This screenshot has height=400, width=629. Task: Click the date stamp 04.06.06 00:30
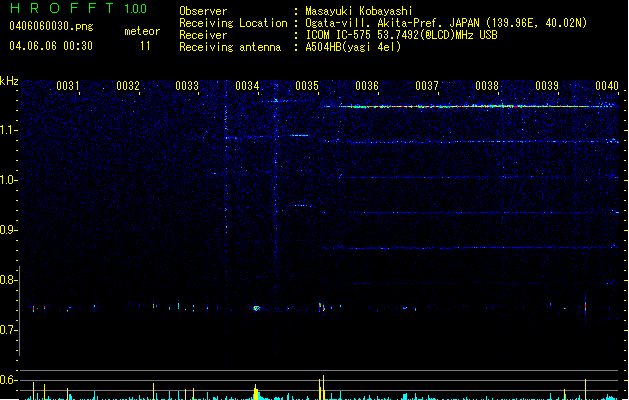pos(51,46)
